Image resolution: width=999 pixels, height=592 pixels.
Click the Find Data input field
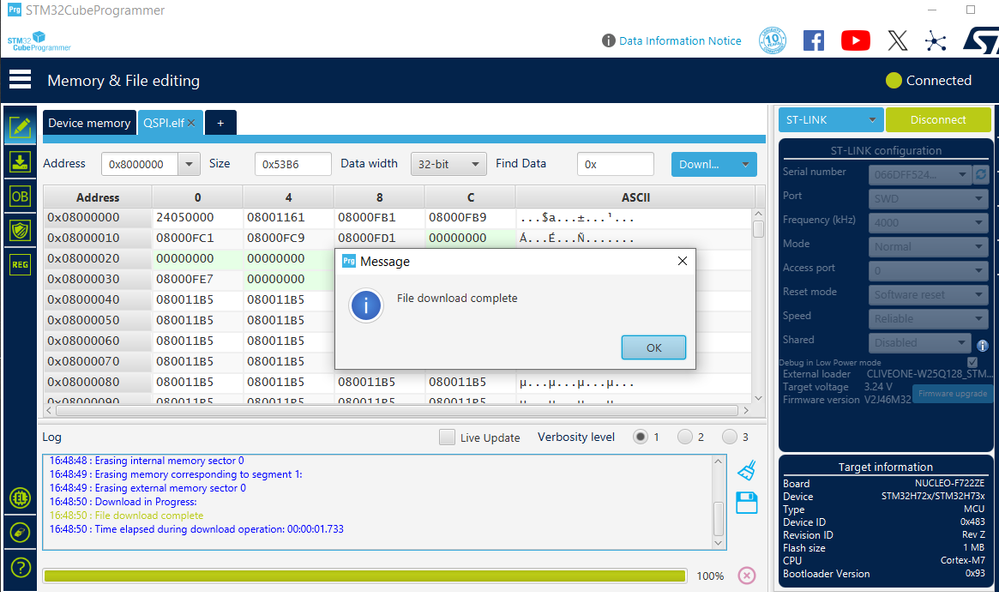(615, 164)
